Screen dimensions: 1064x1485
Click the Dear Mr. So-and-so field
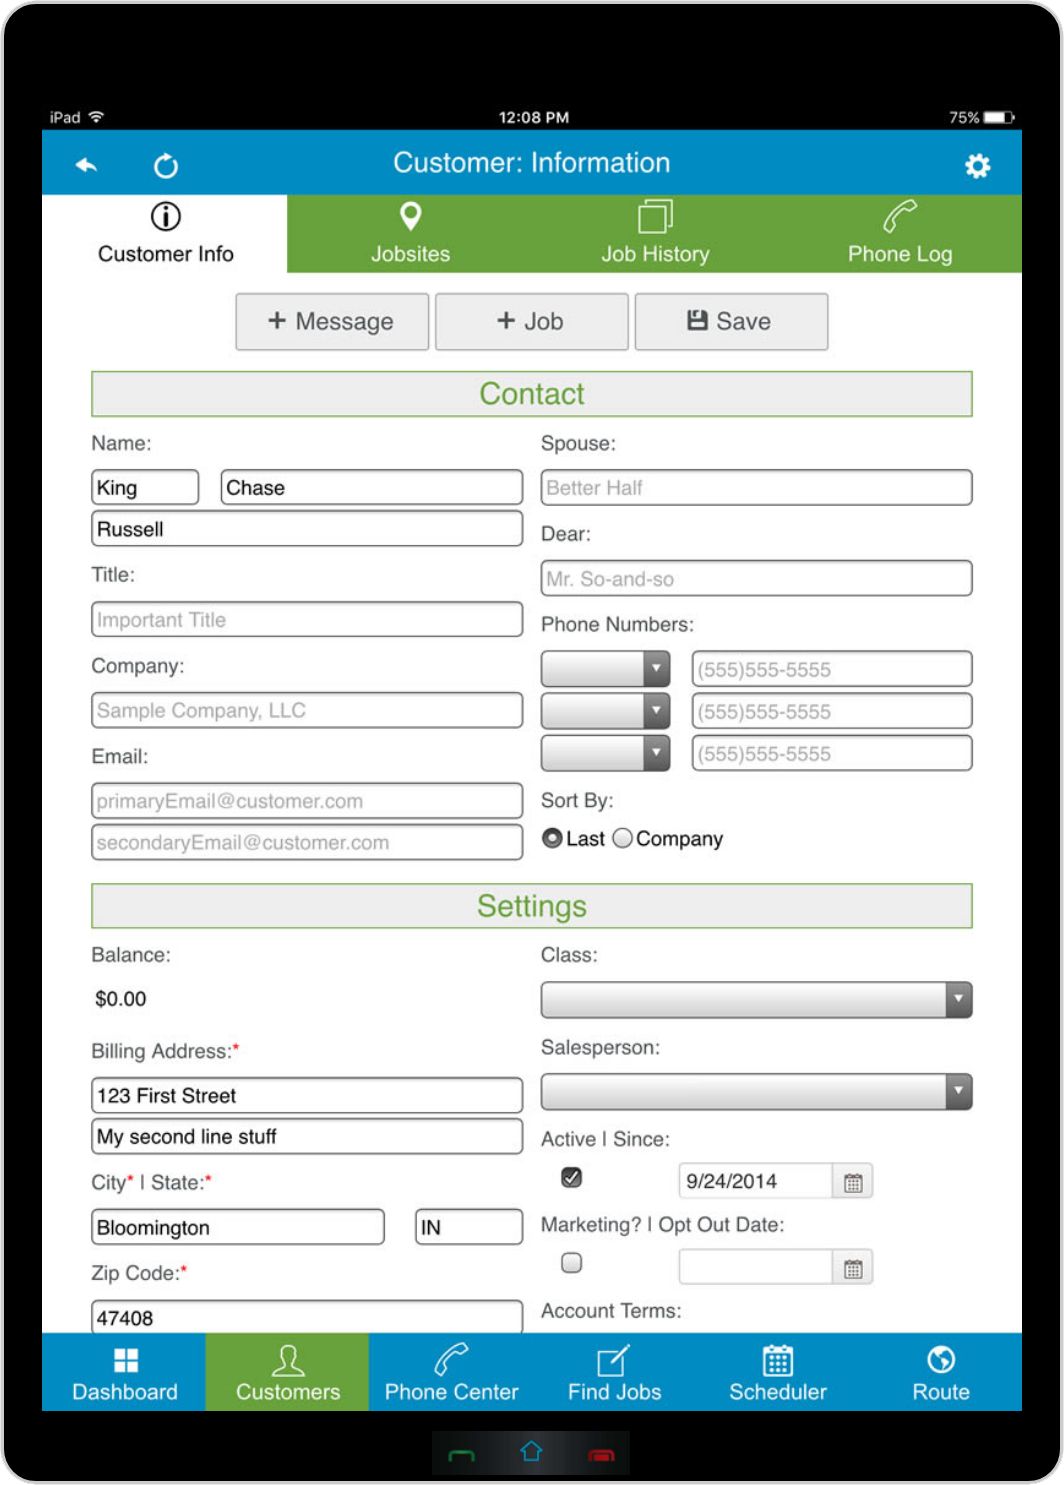click(756, 578)
